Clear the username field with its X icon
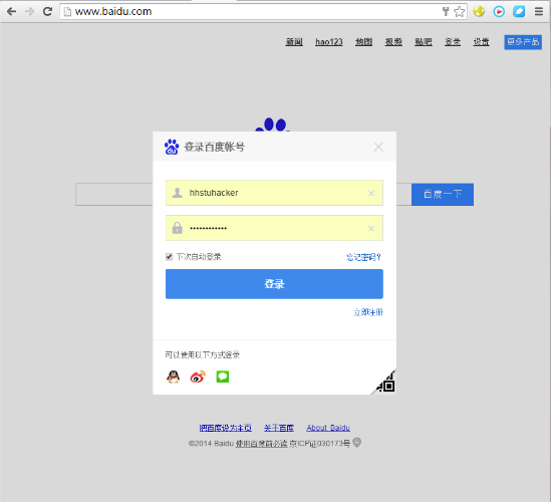551x502 pixels. pos(371,193)
